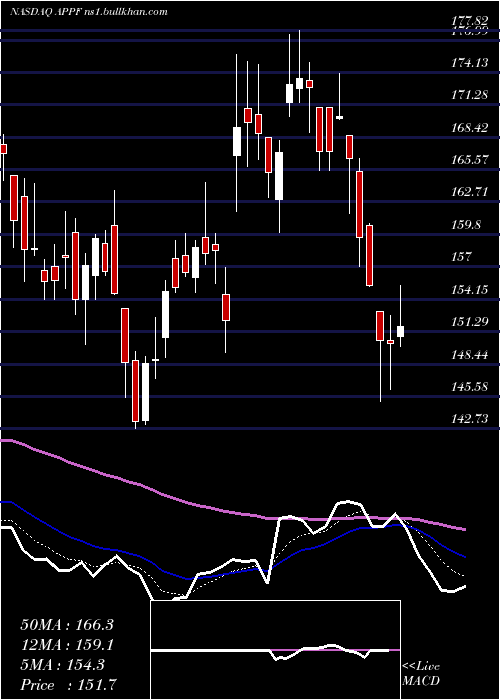
Task: Click the 142.73 price axis label
Action: click(x=469, y=419)
